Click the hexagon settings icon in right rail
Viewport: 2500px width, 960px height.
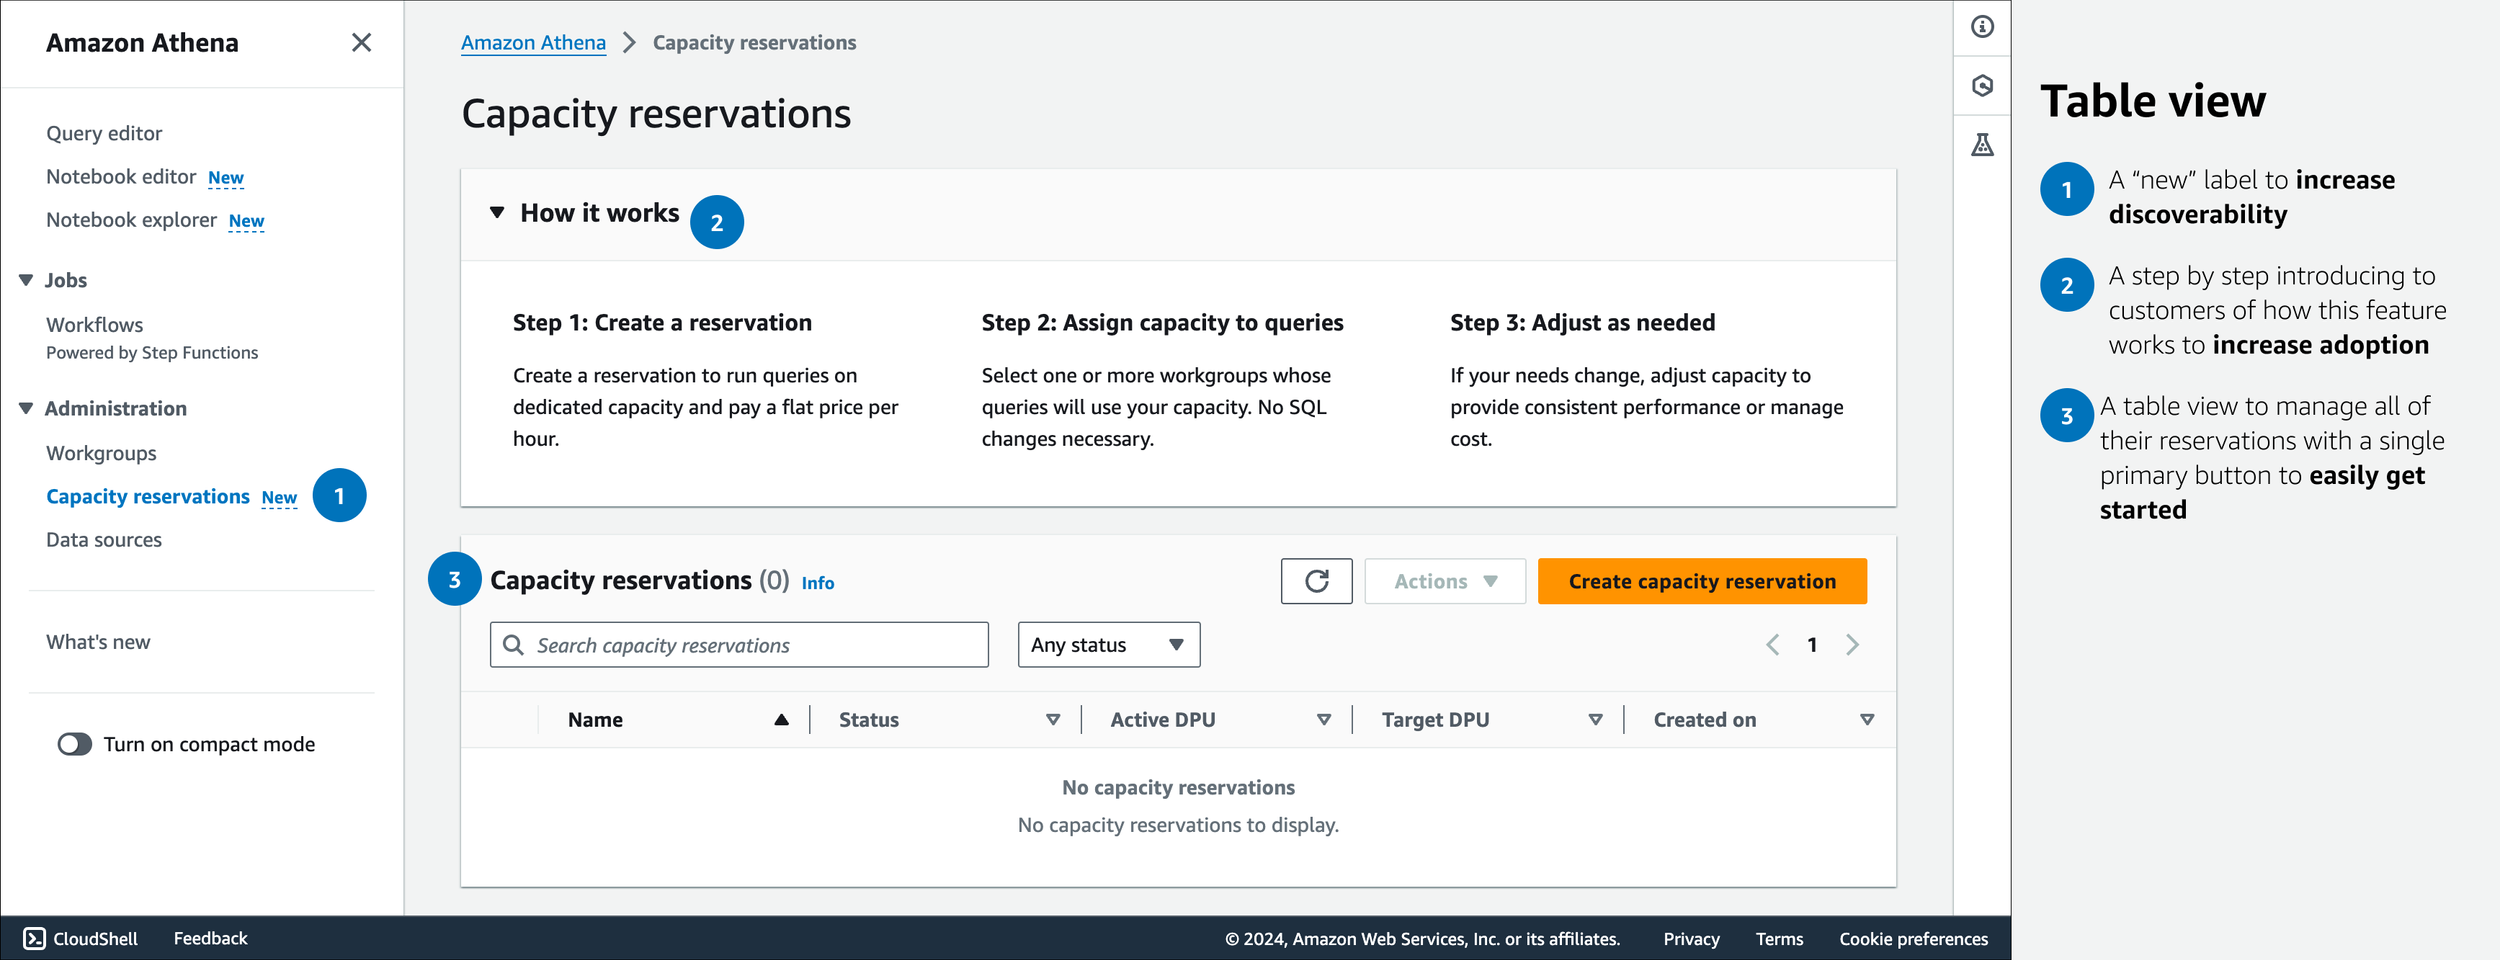tap(1982, 86)
